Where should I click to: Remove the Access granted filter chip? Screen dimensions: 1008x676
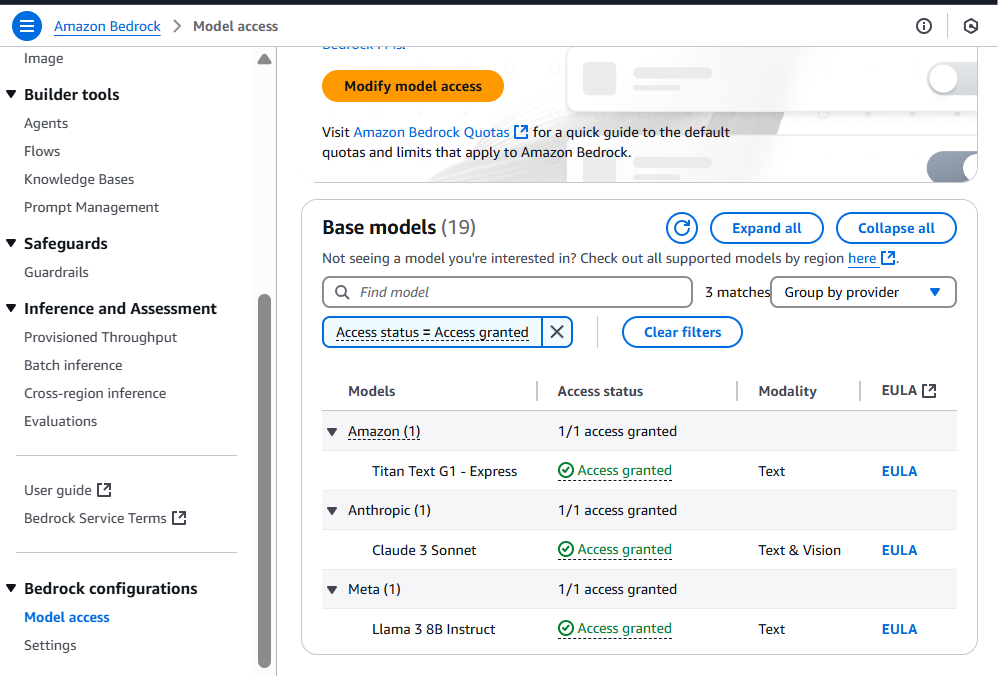557,332
